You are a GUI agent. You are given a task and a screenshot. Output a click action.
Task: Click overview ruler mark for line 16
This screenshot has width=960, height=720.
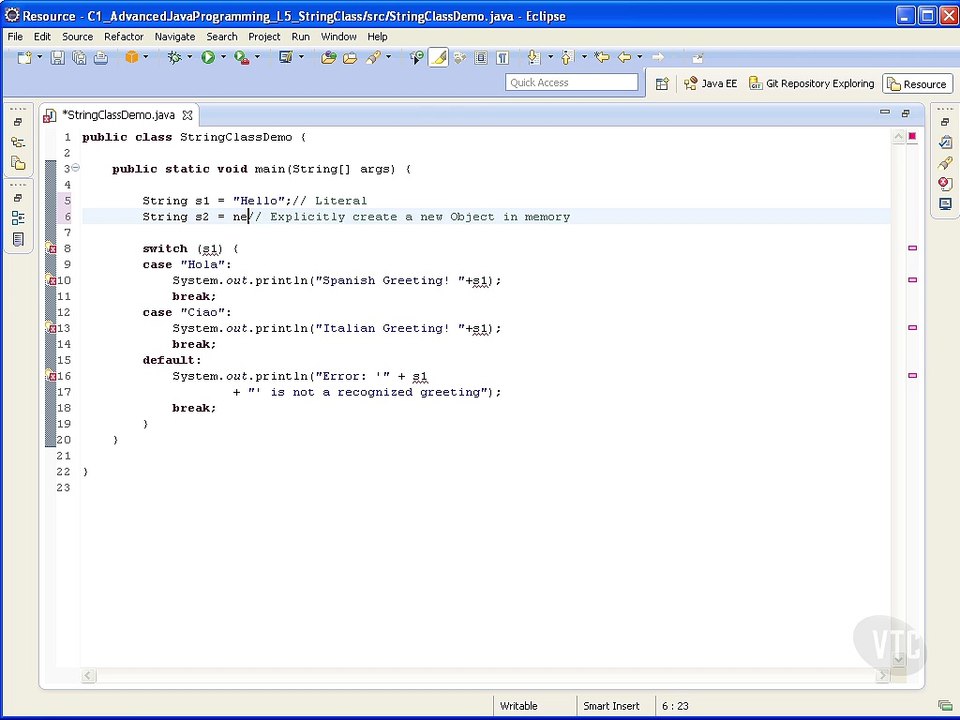(x=912, y=375)
